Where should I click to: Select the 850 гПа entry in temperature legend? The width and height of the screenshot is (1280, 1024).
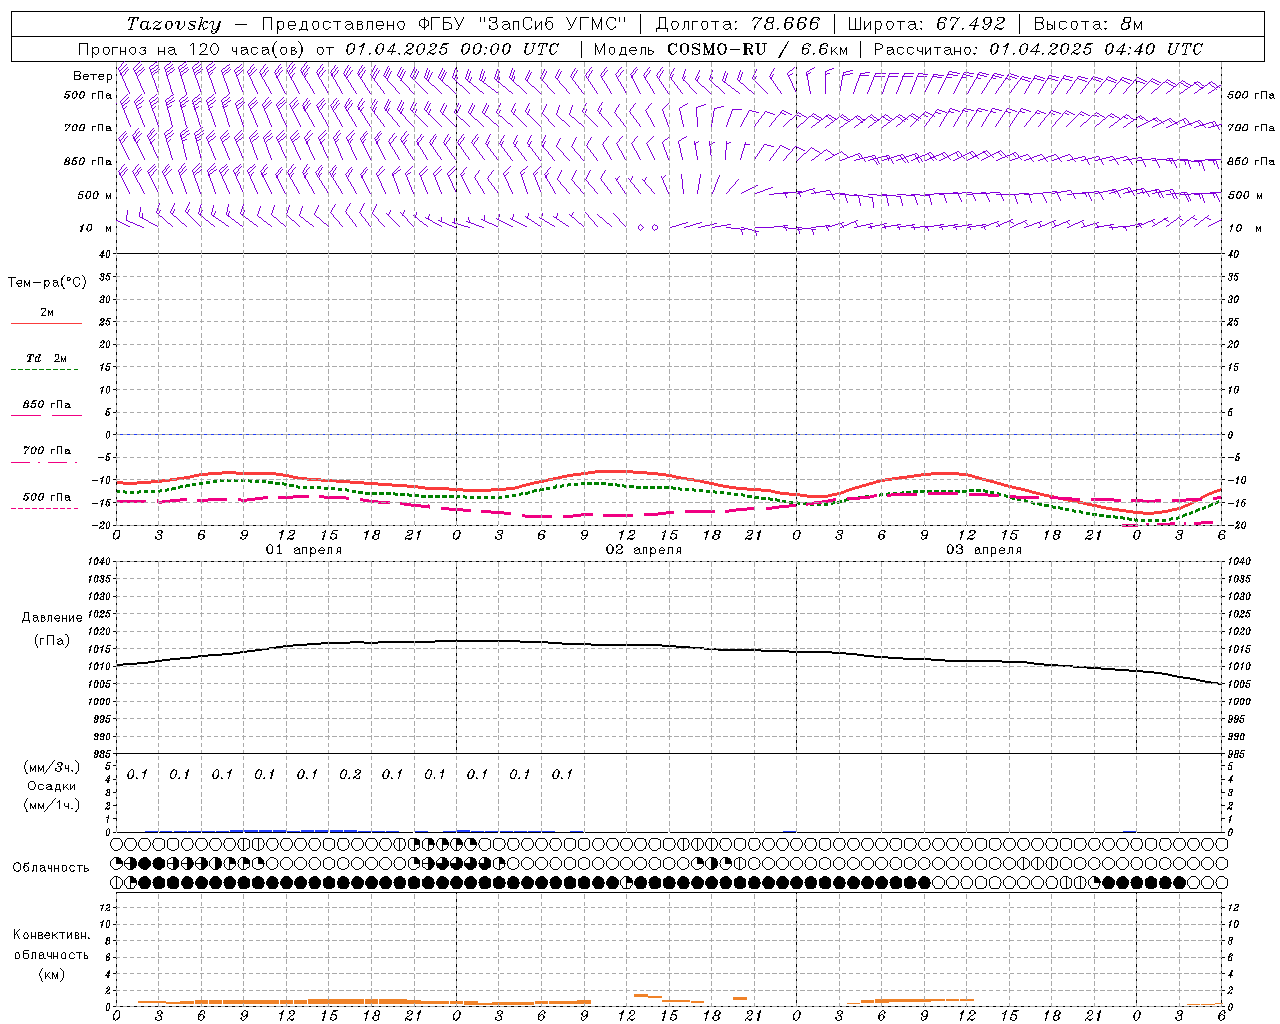[x=46, y=405]
